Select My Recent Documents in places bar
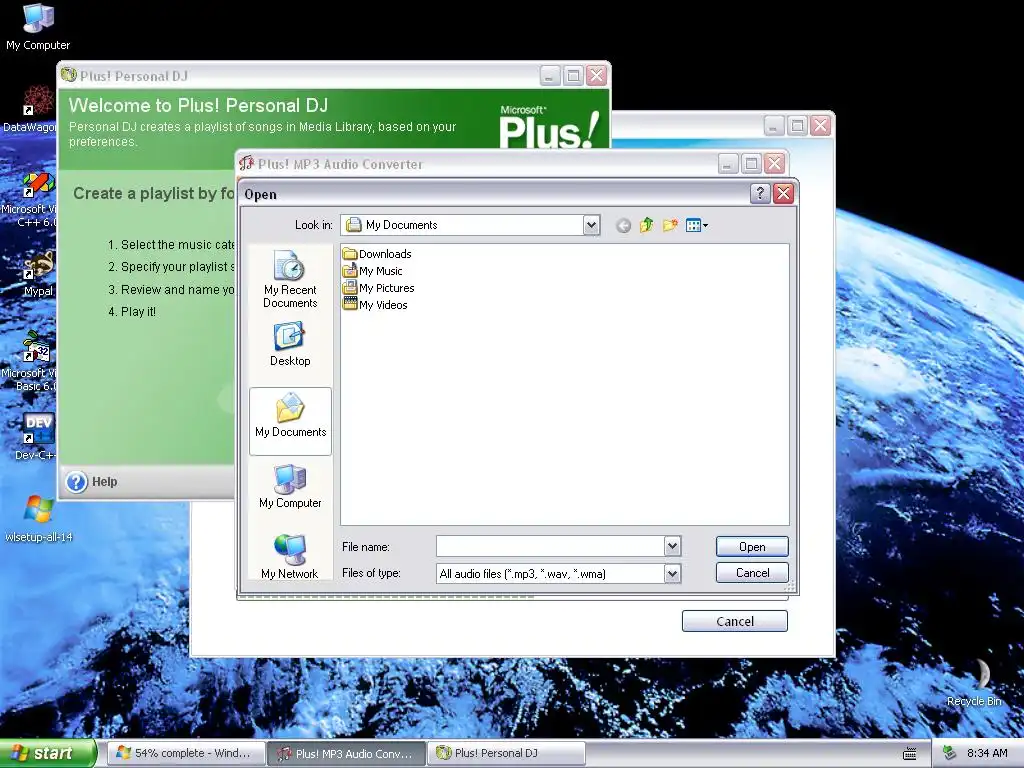 tap(290, 280)
